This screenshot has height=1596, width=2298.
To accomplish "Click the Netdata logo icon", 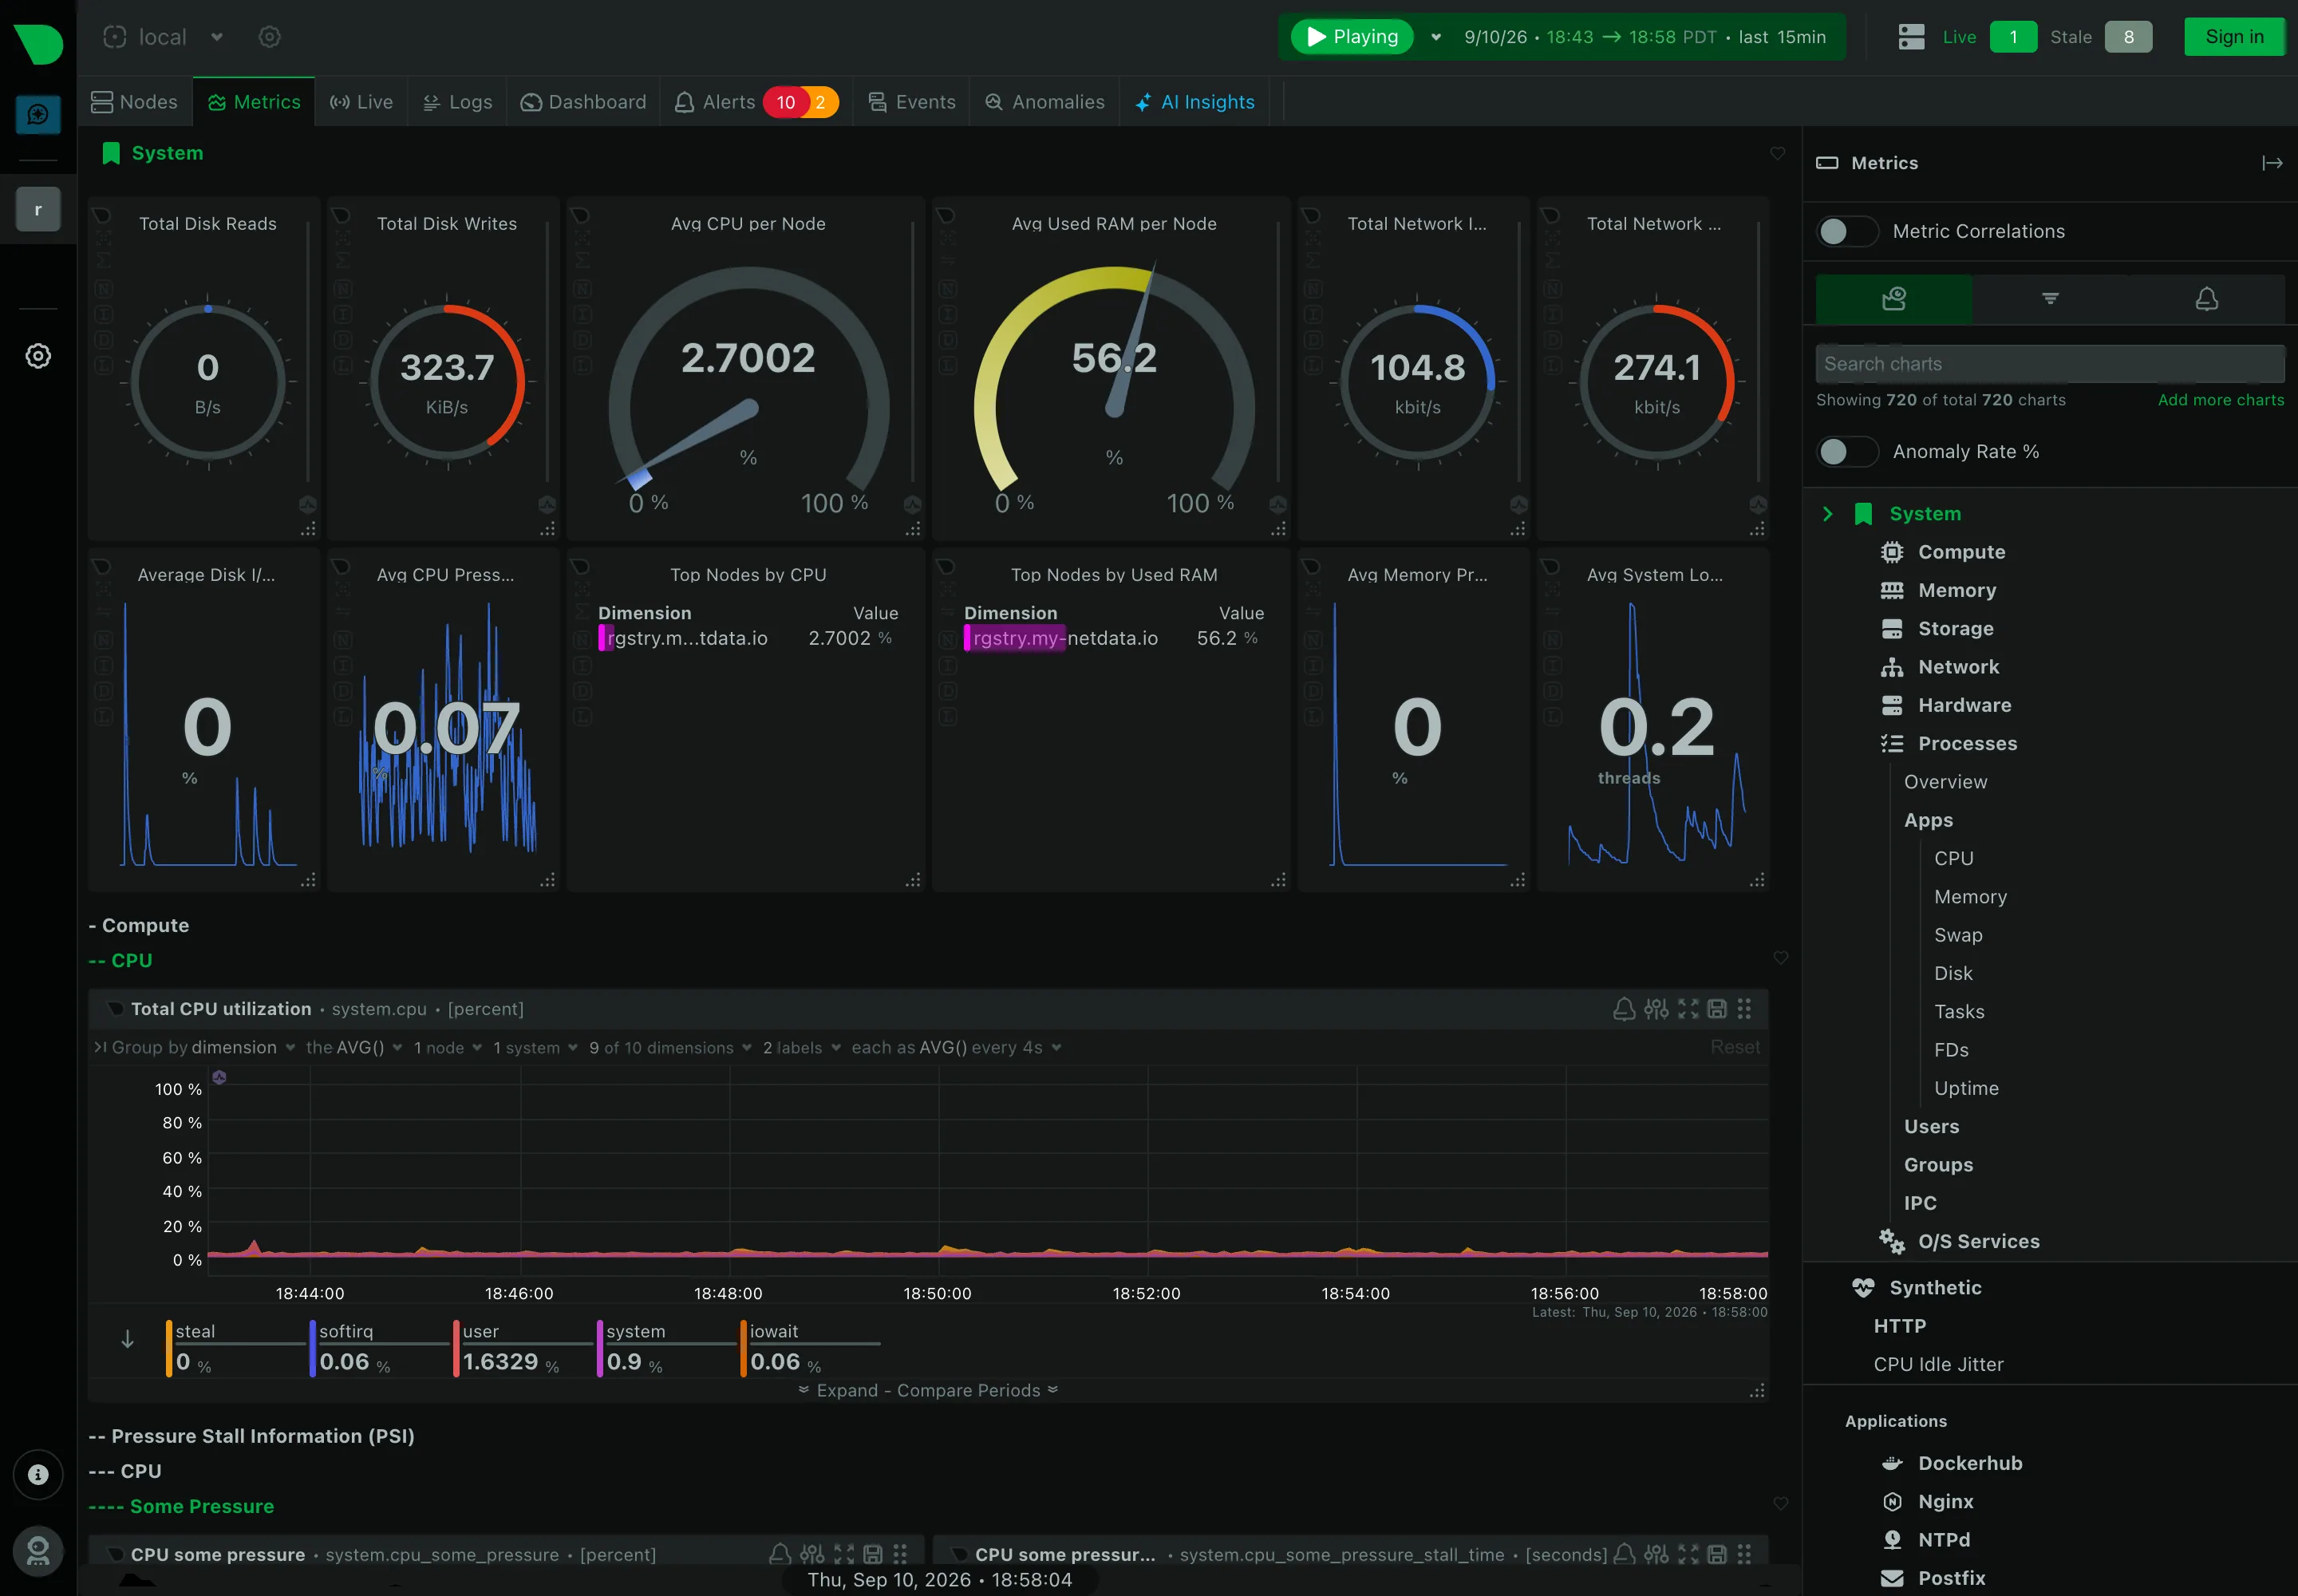I will [39, 43].
